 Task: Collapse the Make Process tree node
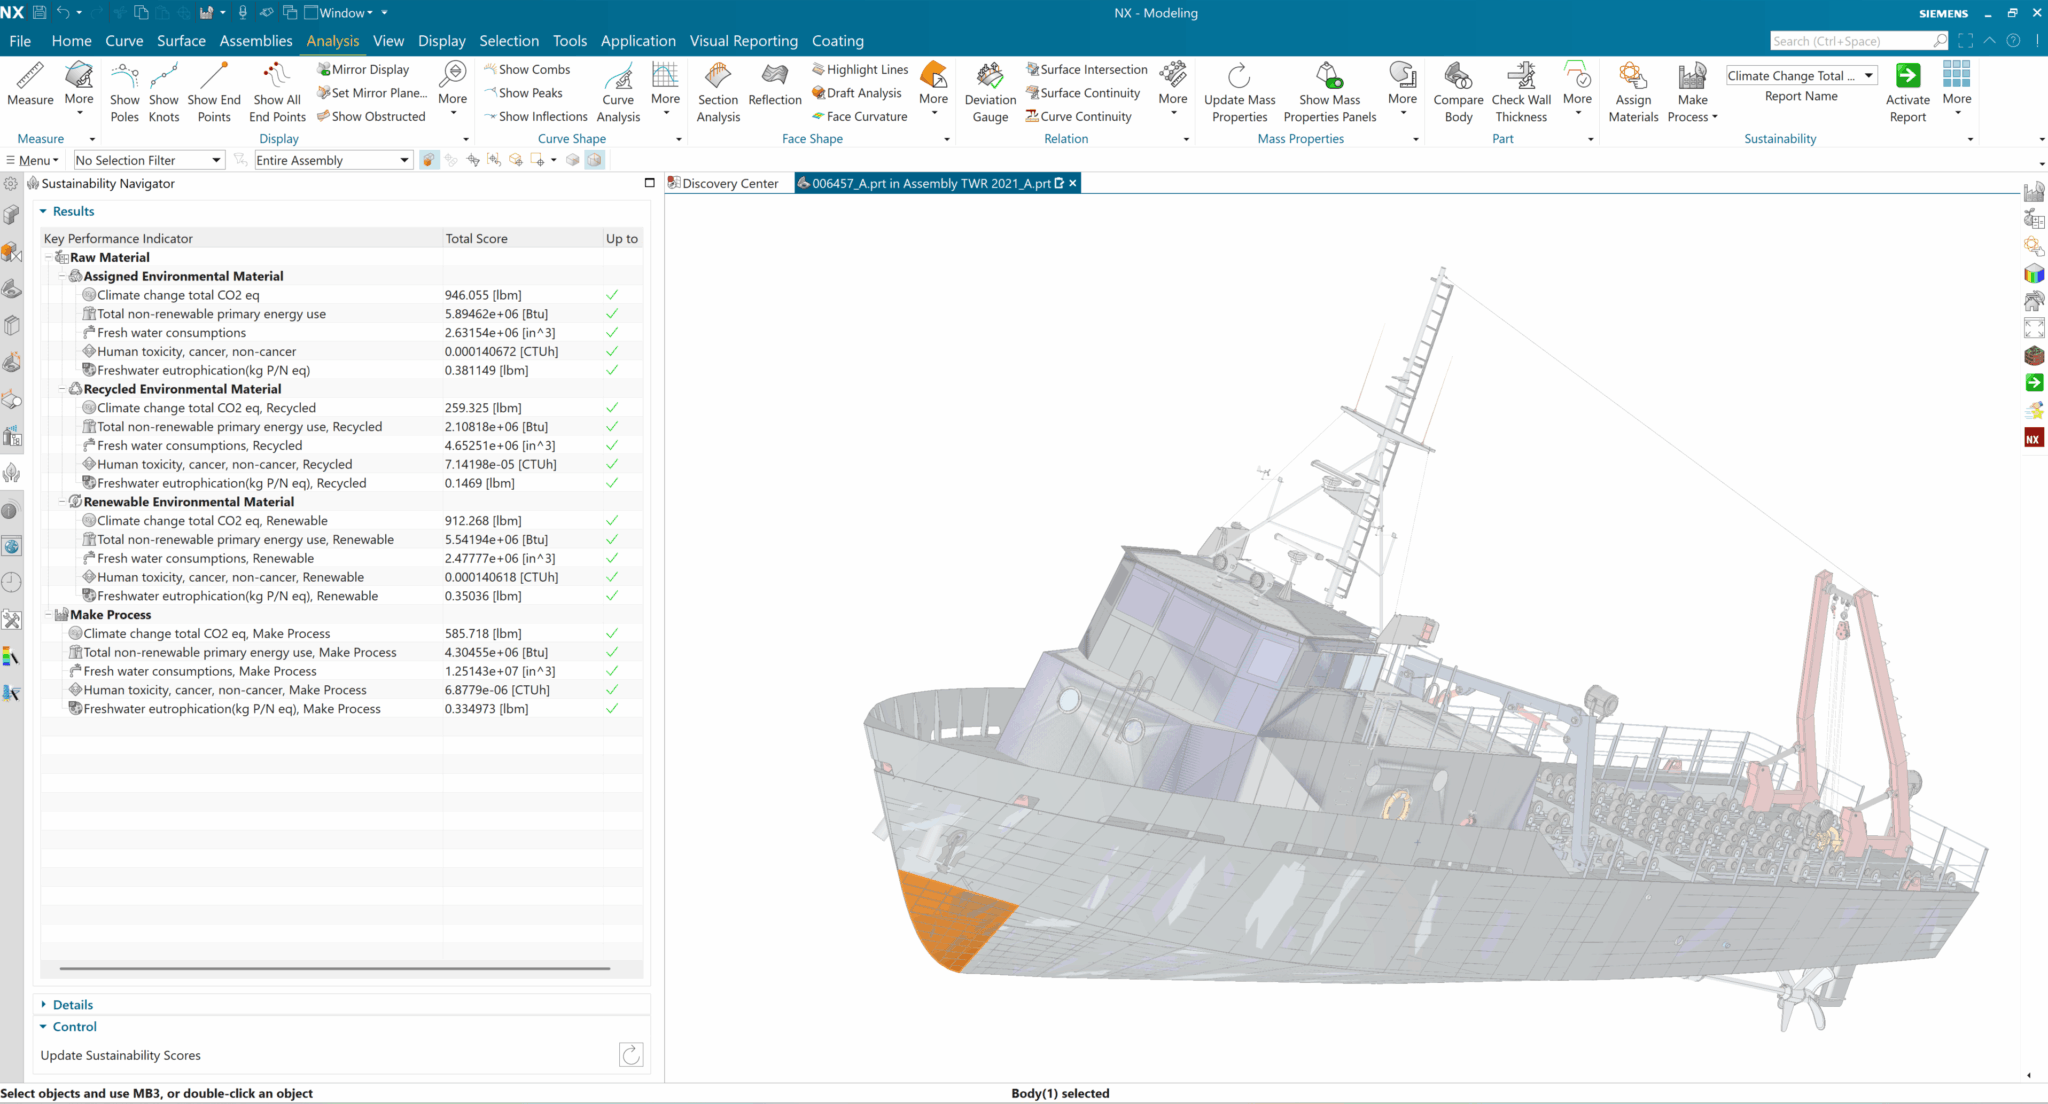coord(48,615)
